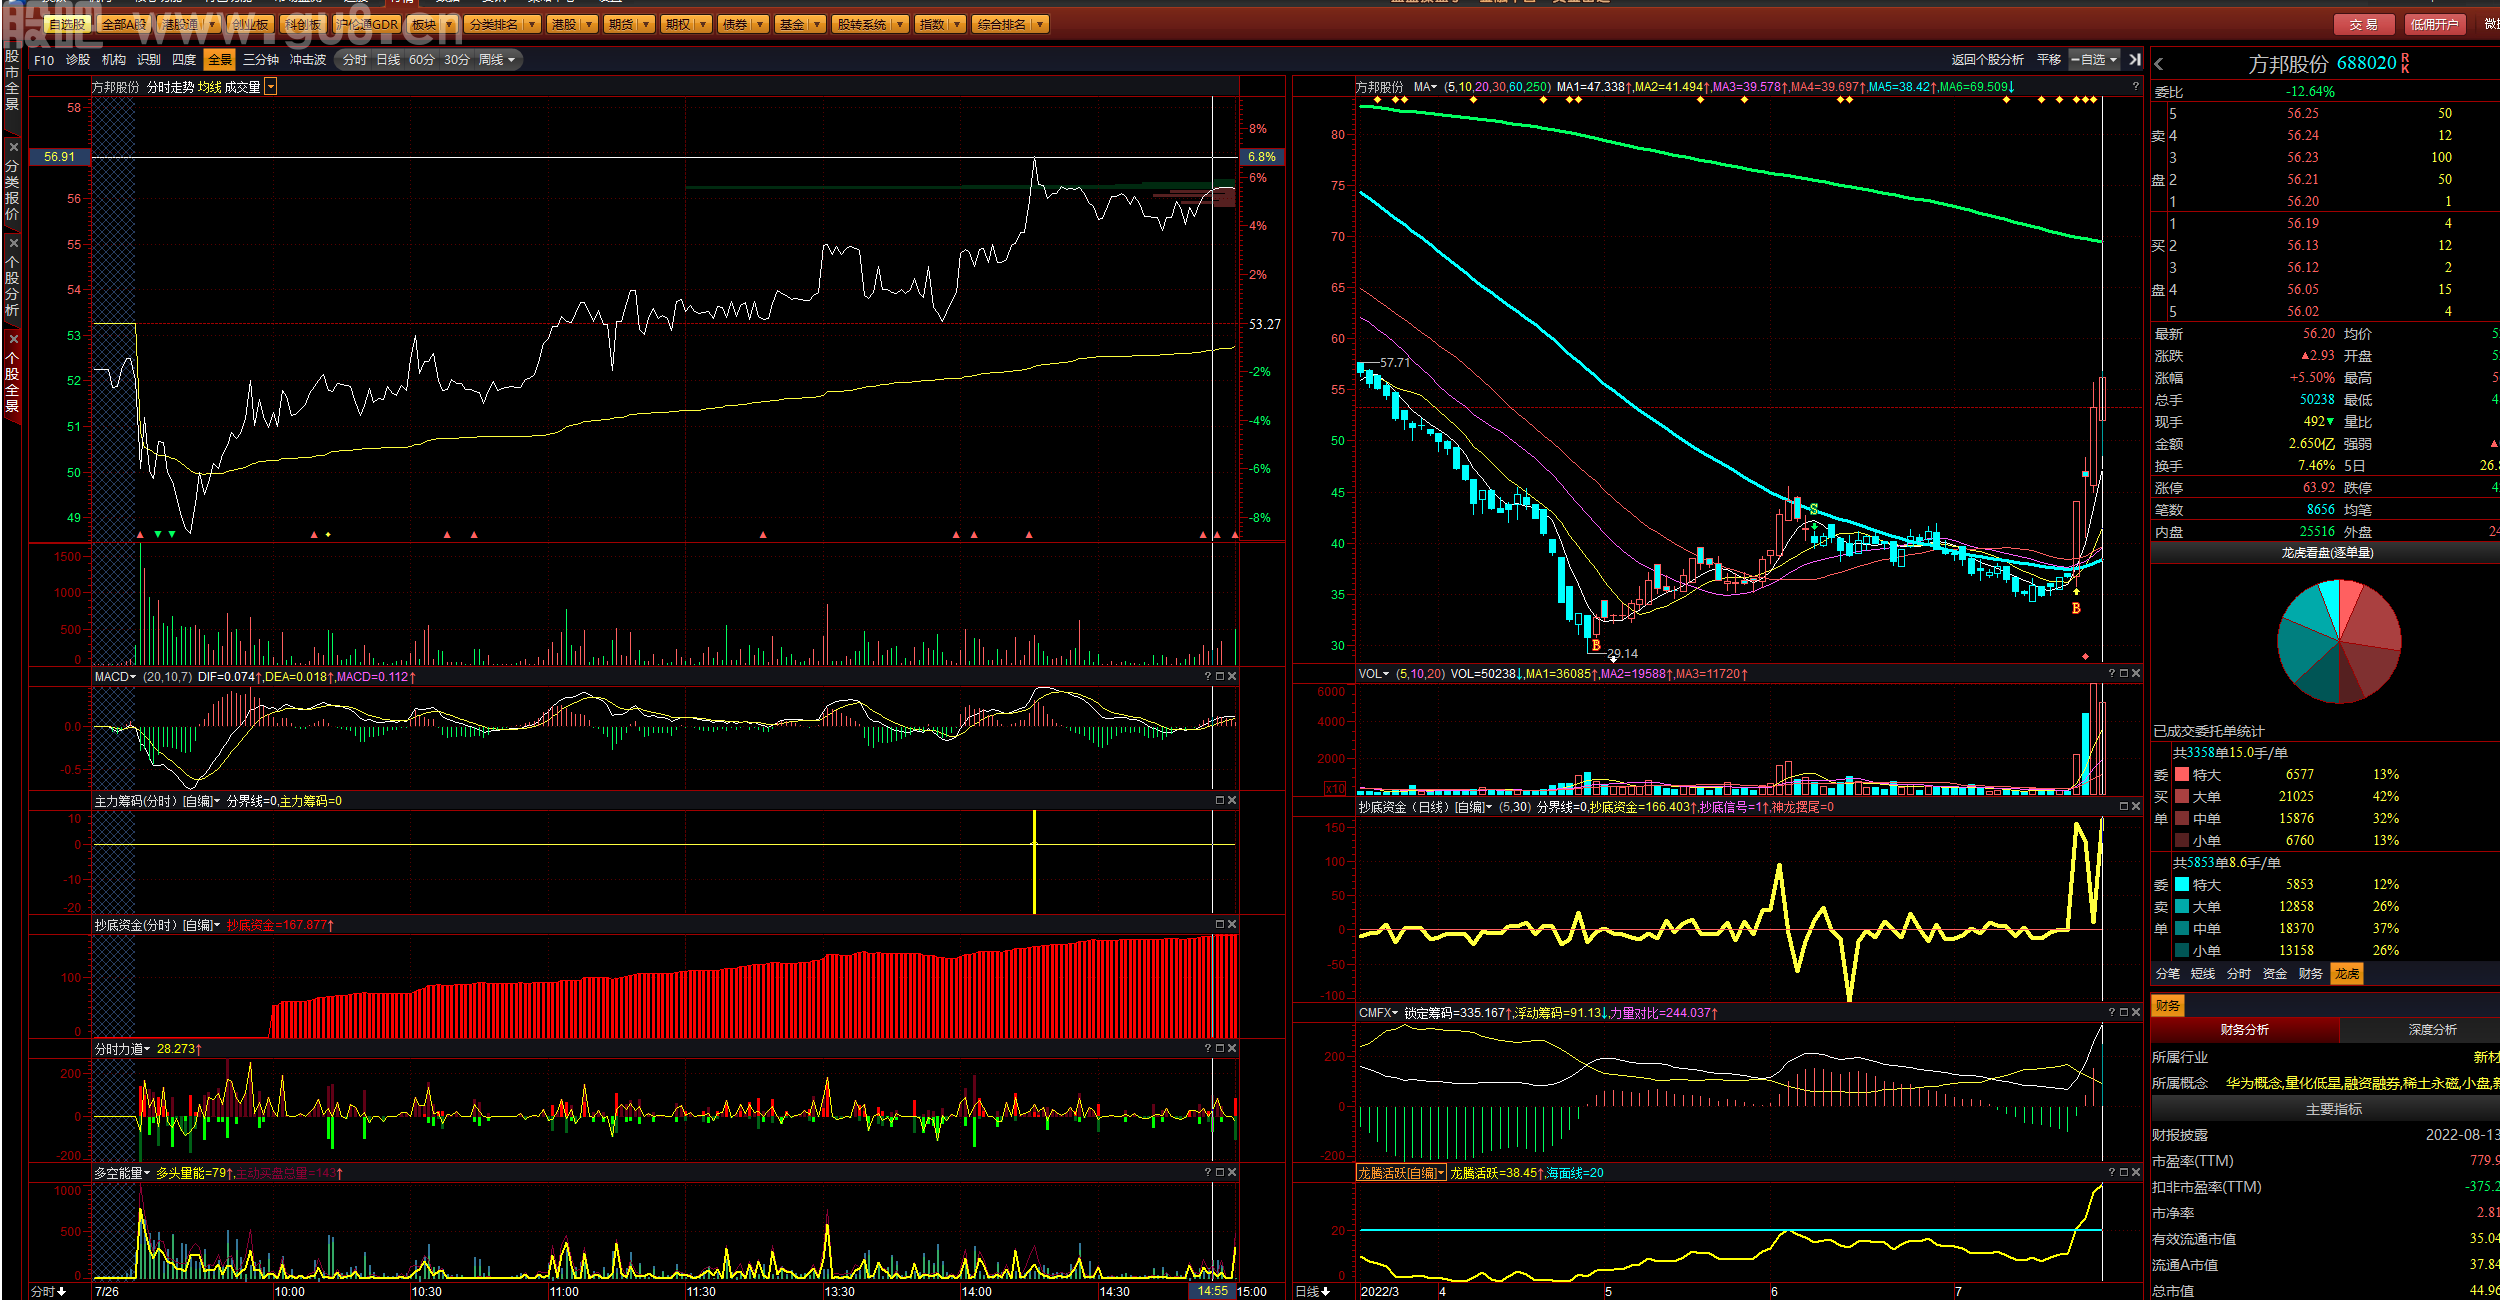
Task: Click the 沪伦通GDR button
Action: [367, 24]
